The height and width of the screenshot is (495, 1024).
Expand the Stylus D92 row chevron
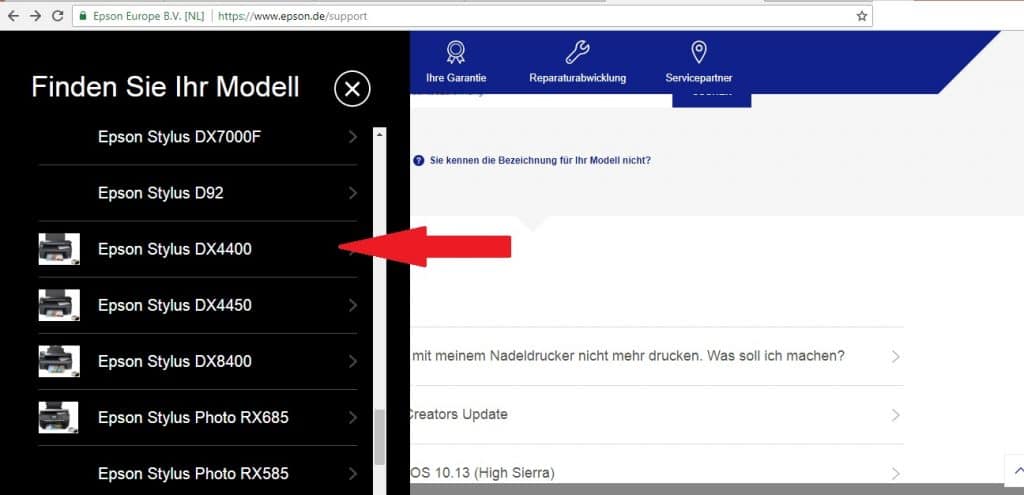click(353, 193)
